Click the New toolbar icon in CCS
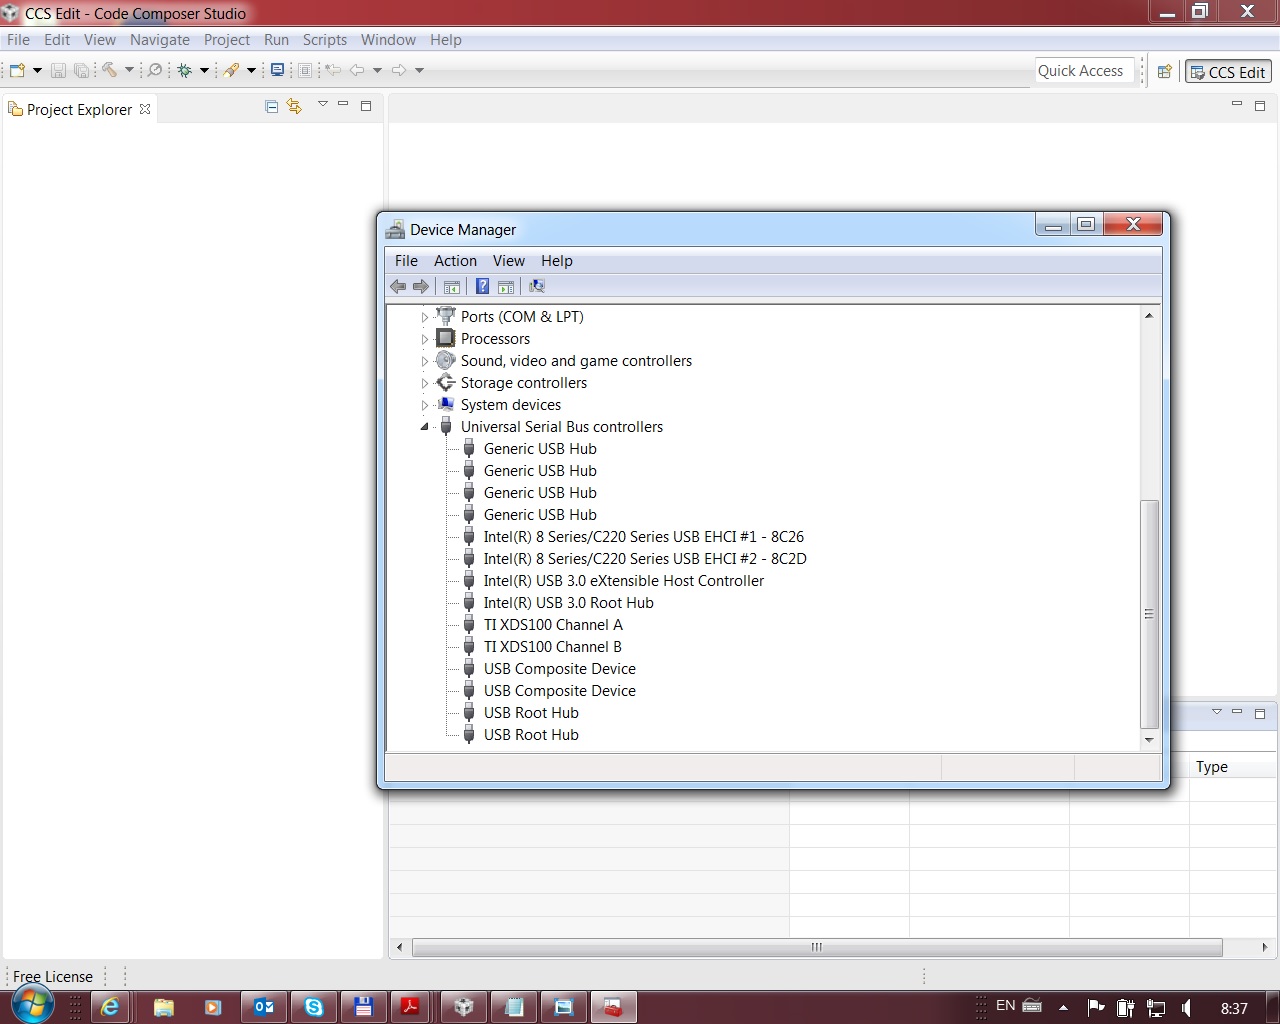The height and width of the screenshot is (1024, 1280). point(17,70)
